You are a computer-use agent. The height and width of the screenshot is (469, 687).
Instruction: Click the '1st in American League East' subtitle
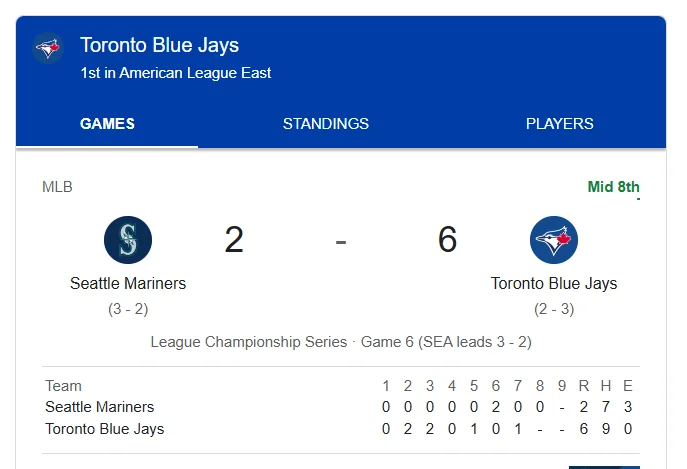pos(176,73)
